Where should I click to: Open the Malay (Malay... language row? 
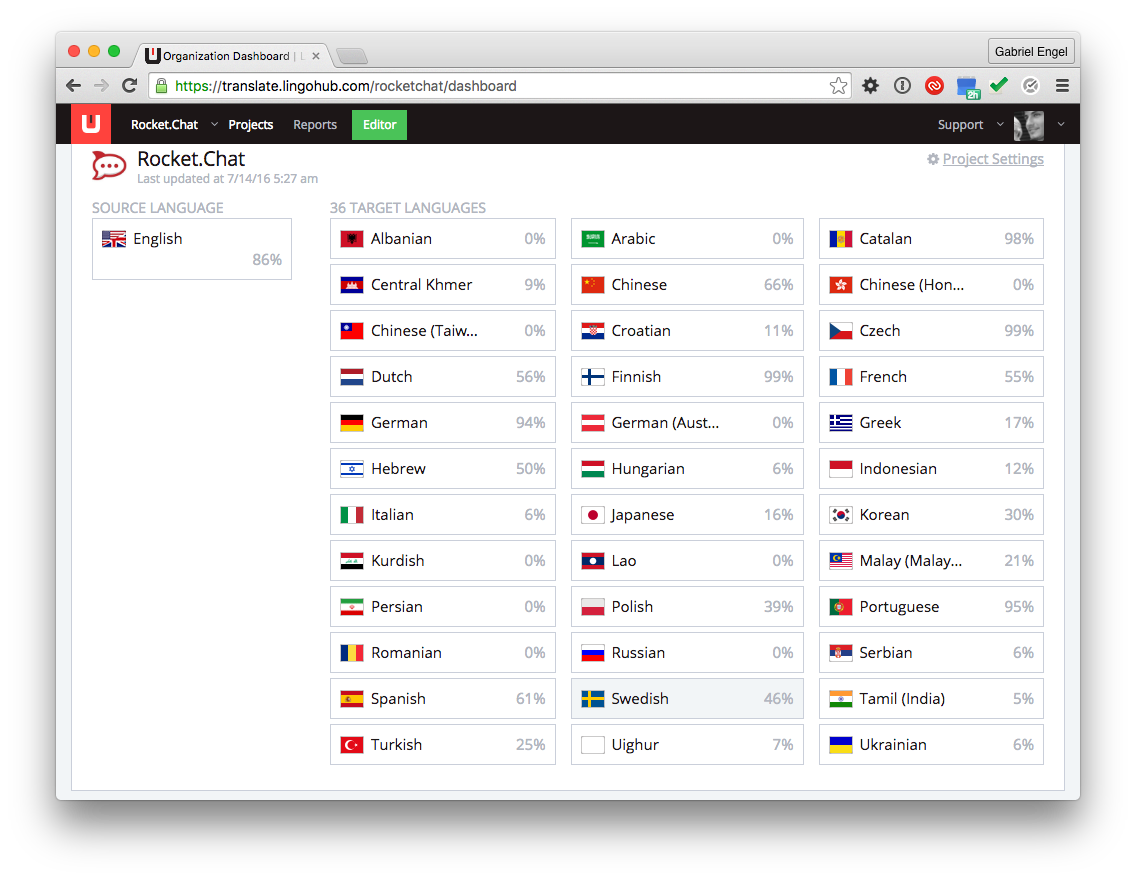(931, 561)
